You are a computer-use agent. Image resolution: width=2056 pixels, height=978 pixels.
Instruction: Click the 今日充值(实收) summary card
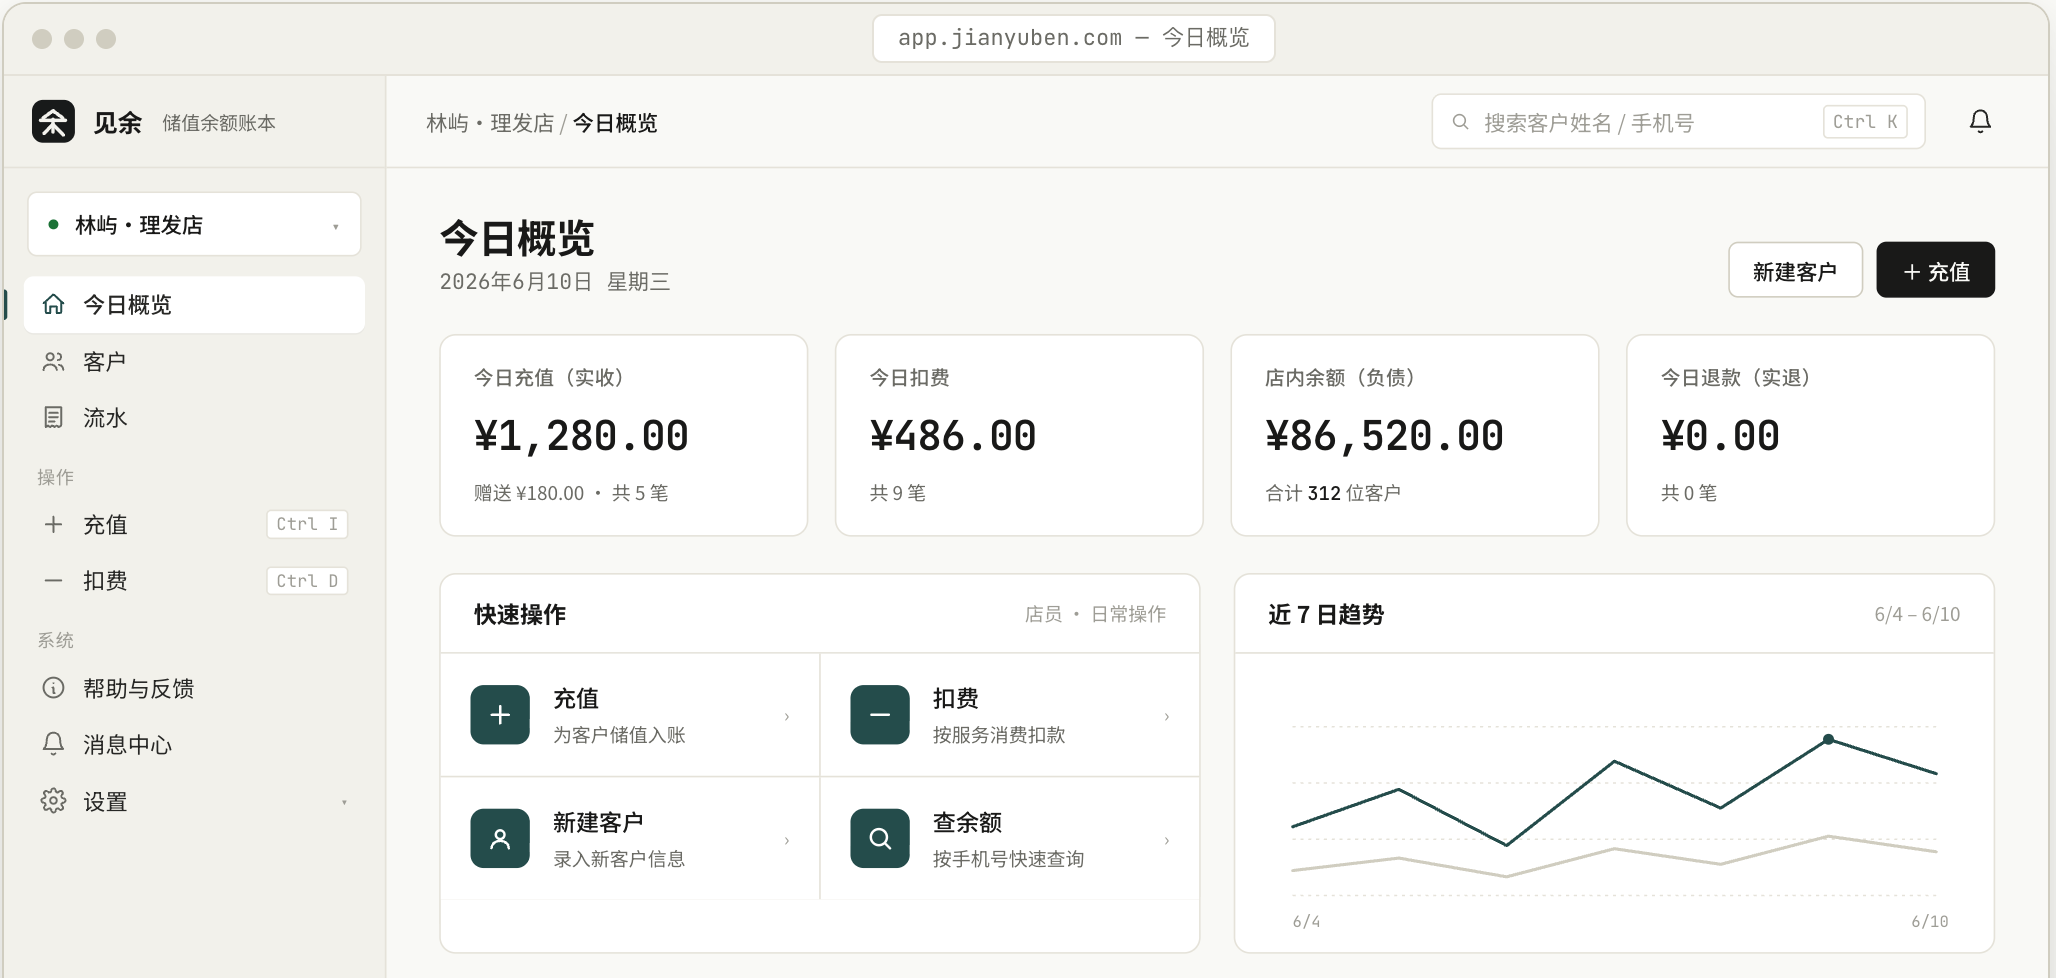623,435
